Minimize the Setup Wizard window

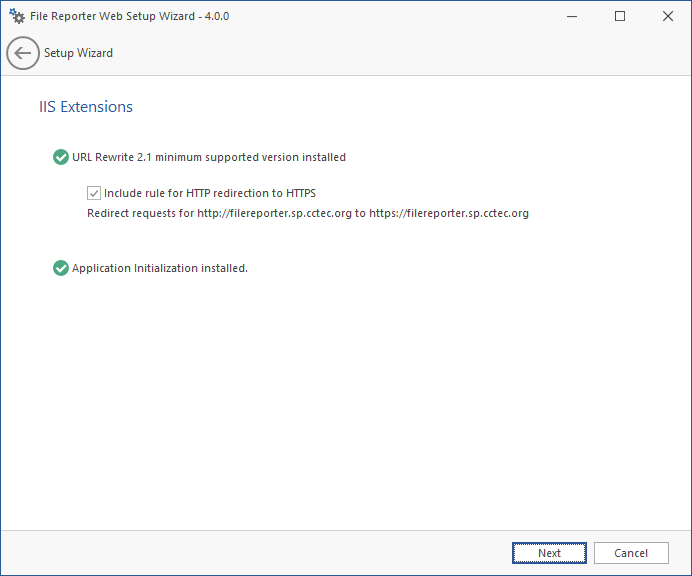pyautogui.click(x=573, y=16)
